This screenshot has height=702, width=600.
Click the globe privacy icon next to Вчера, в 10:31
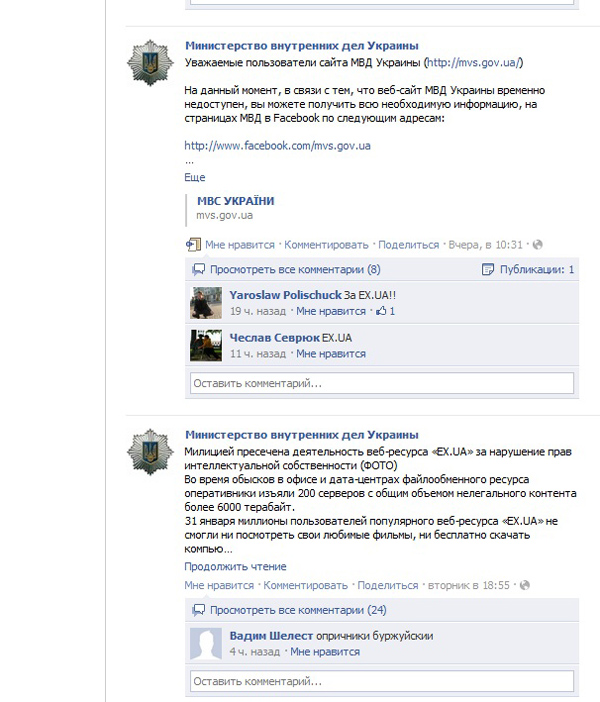[x=538, y=244]
